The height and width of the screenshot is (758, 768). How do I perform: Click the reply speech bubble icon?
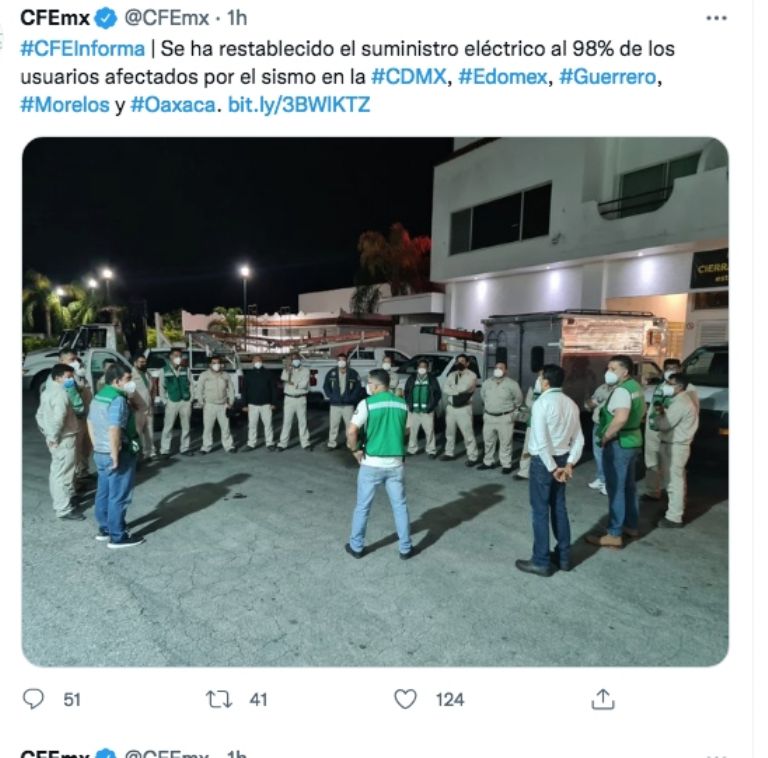point(33,699)
